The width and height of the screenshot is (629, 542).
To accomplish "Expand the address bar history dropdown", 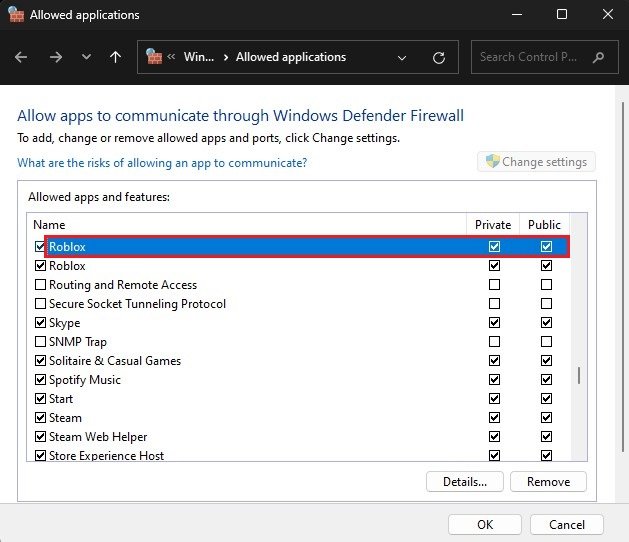I will 402,57.
